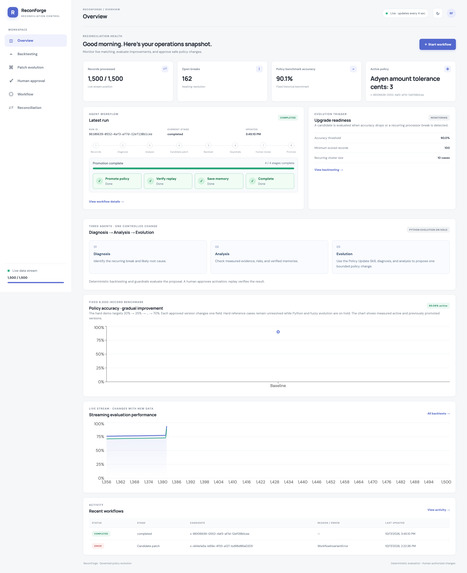
Task: Click the Live updates status pill
Action: 406,14
